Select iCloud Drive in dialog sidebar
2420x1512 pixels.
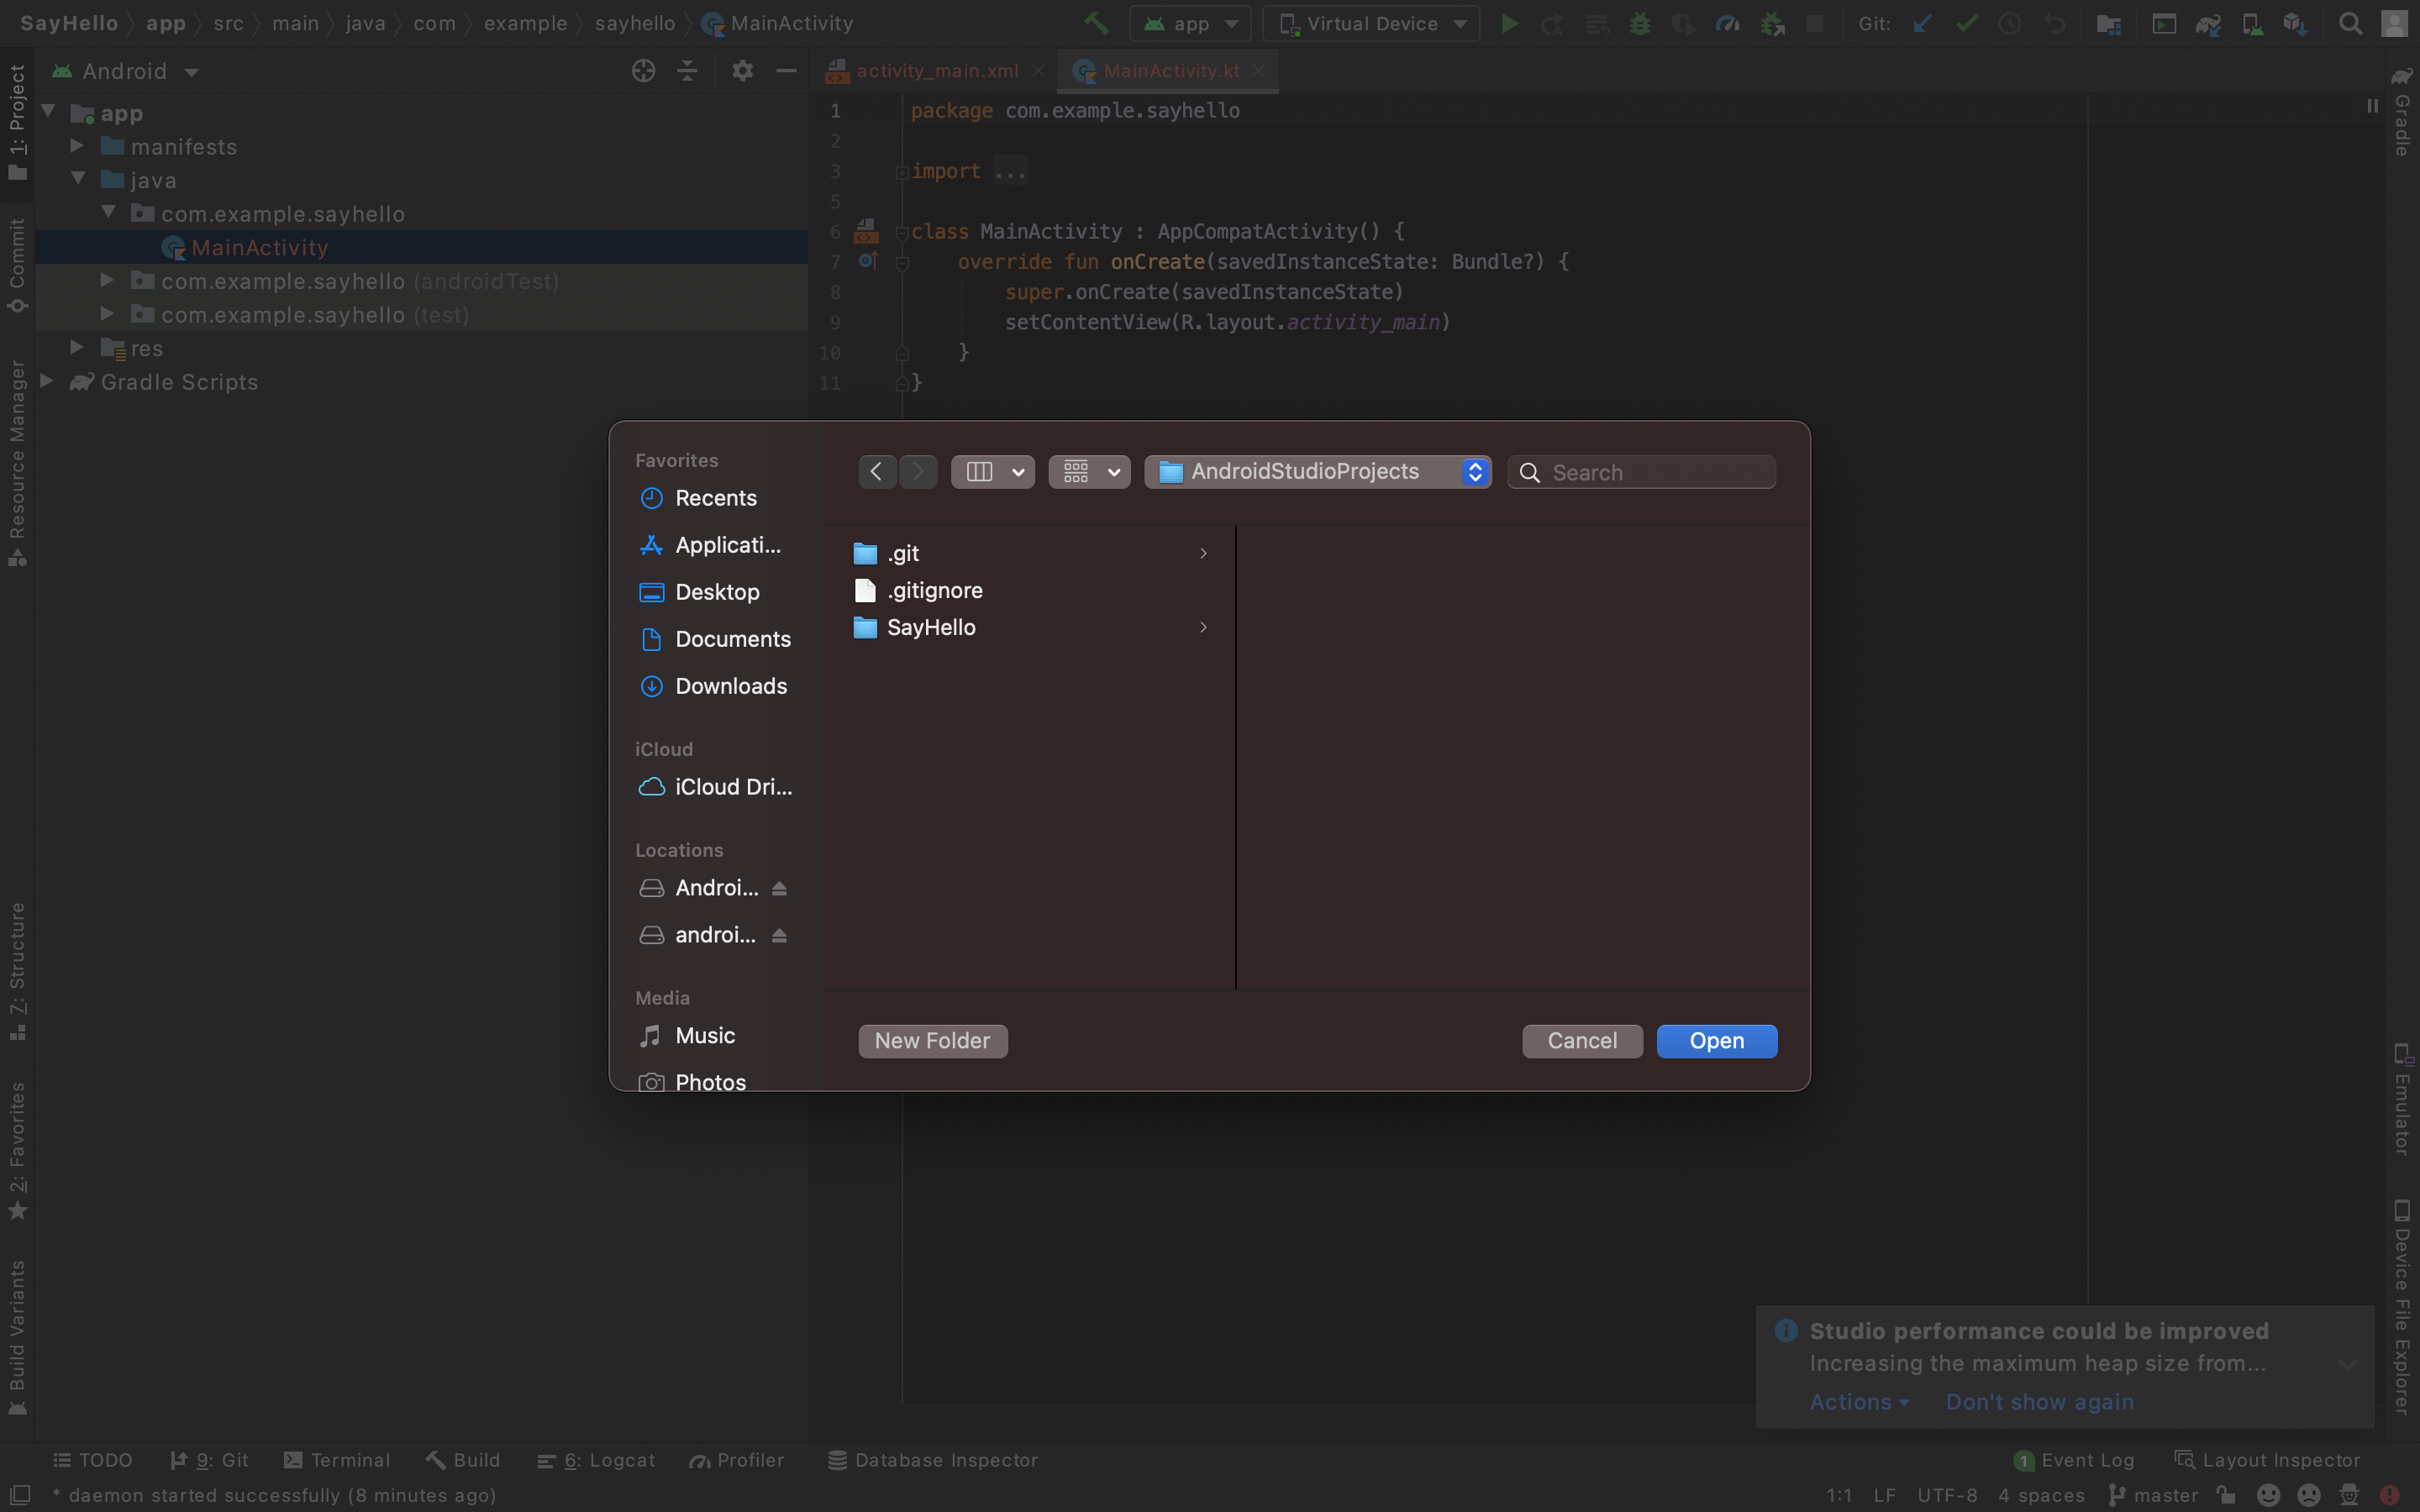(x=716, y=787)
